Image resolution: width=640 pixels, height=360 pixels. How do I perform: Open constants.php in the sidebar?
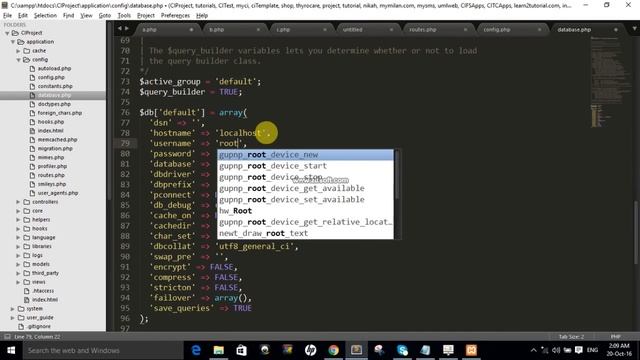(55, 87)
